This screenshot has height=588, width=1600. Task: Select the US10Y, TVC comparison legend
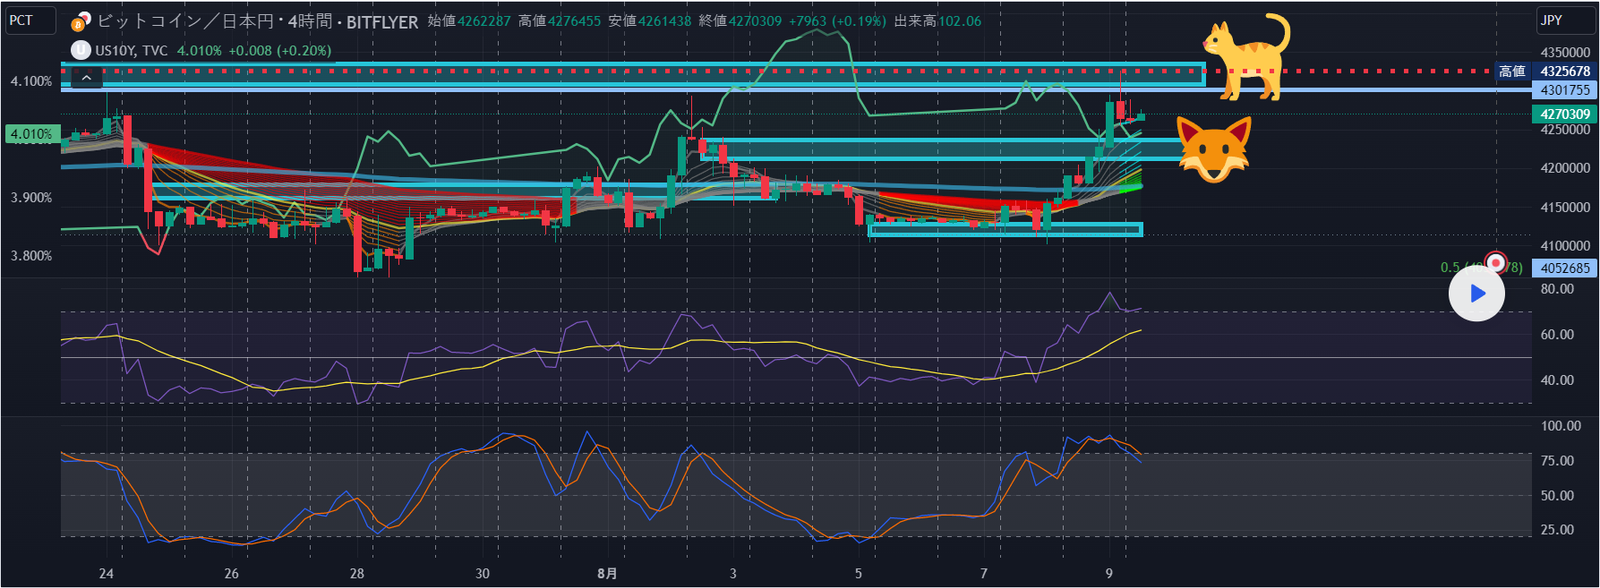(131, 50)
